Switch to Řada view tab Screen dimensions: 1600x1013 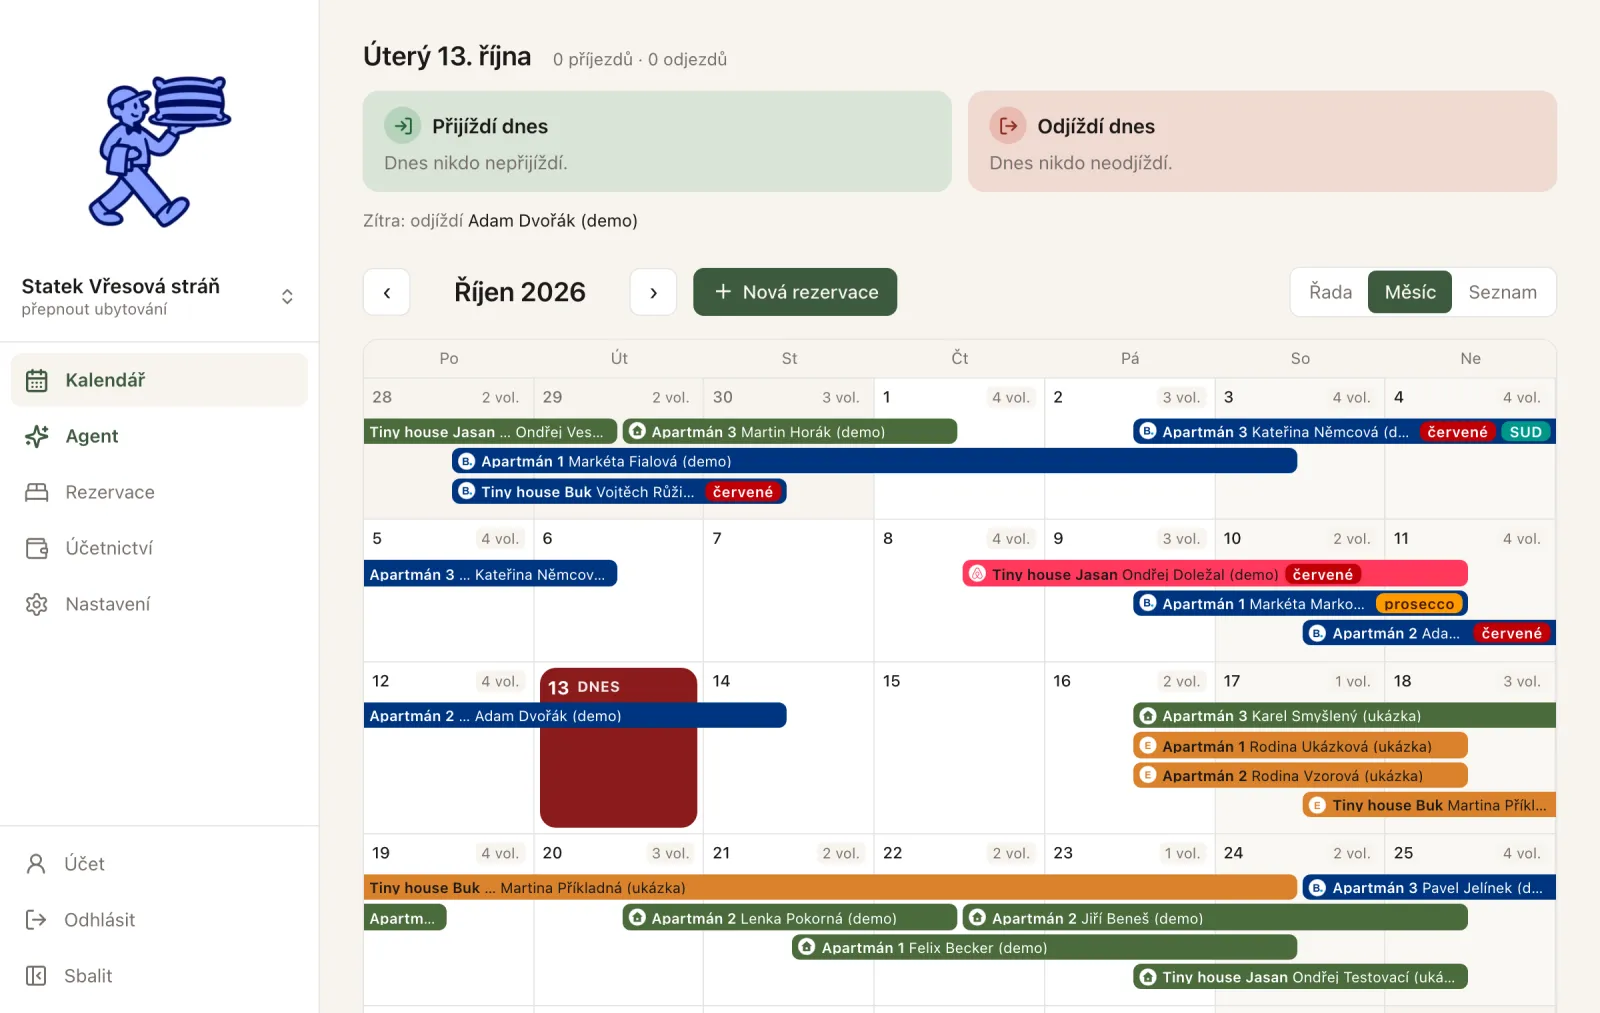pyautogui.click(x=1330, y=292)
